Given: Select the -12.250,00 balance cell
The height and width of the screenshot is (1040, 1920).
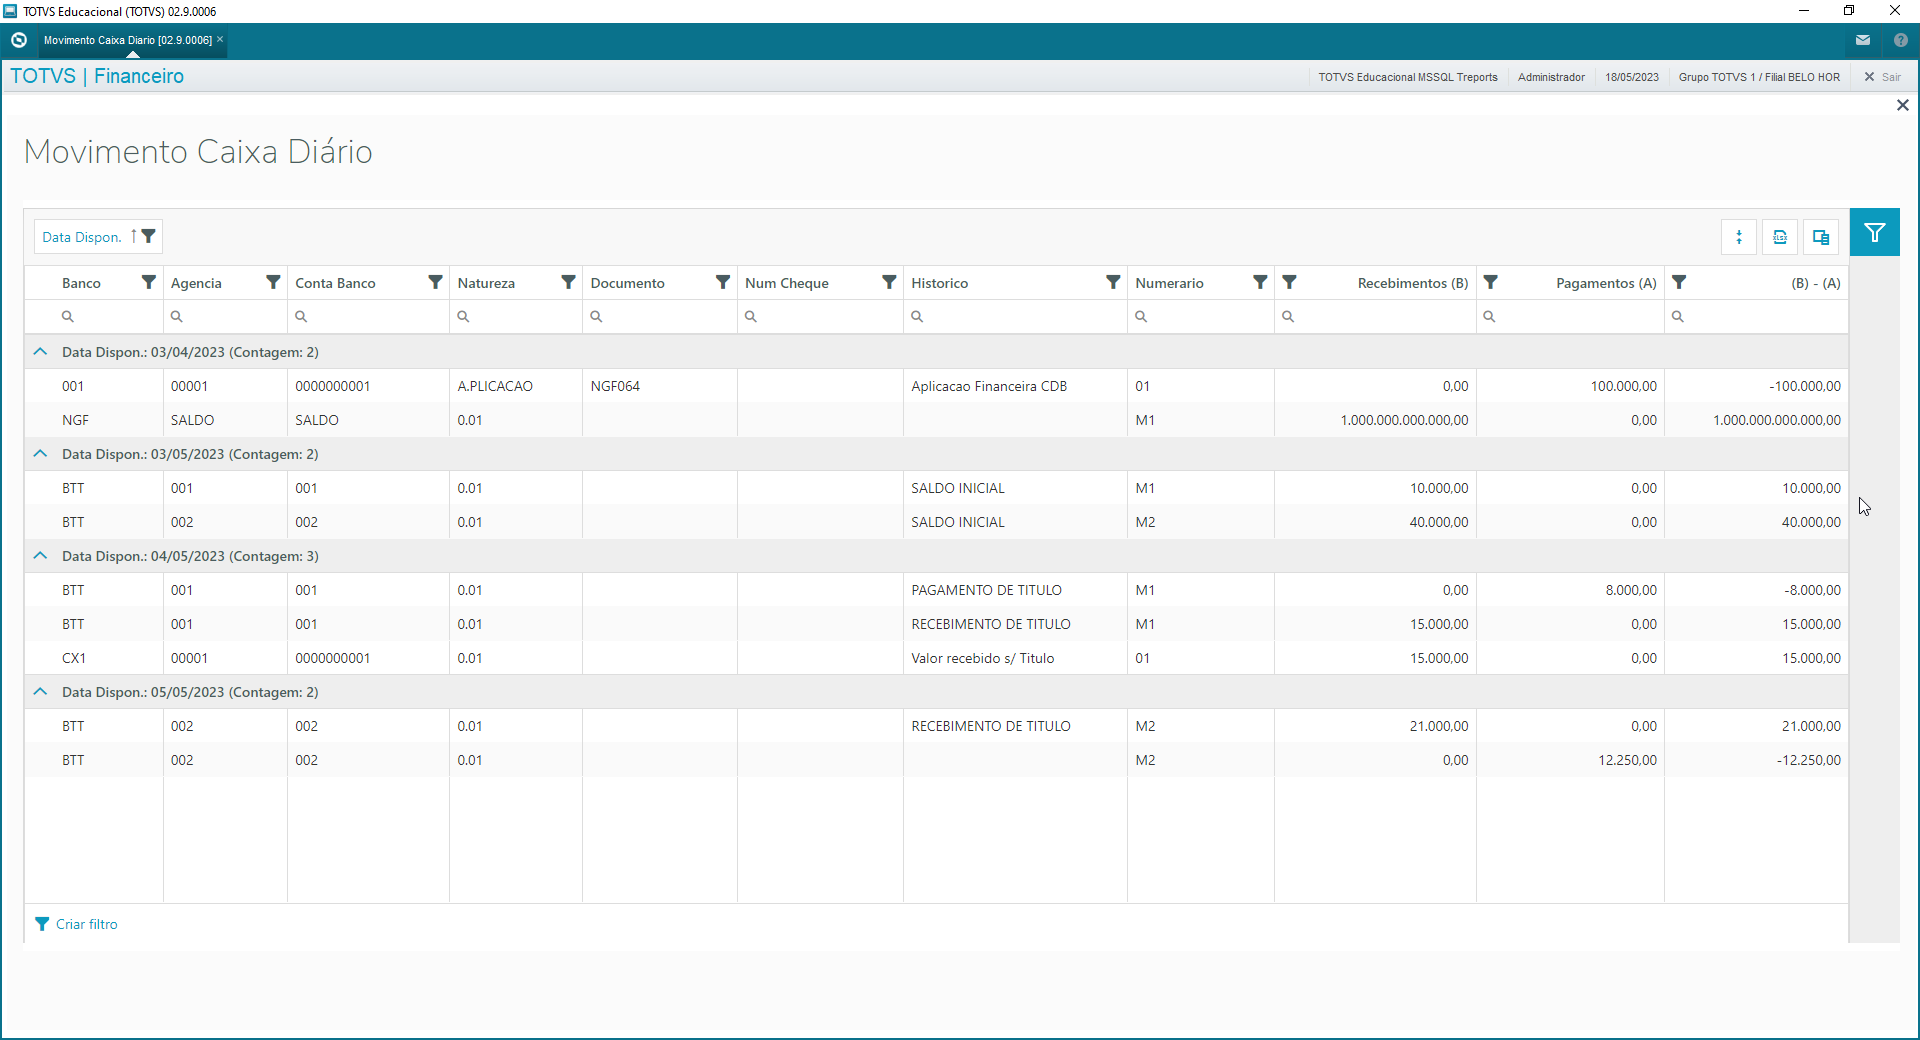Looking at the screenshot, I should (1756, 760).
